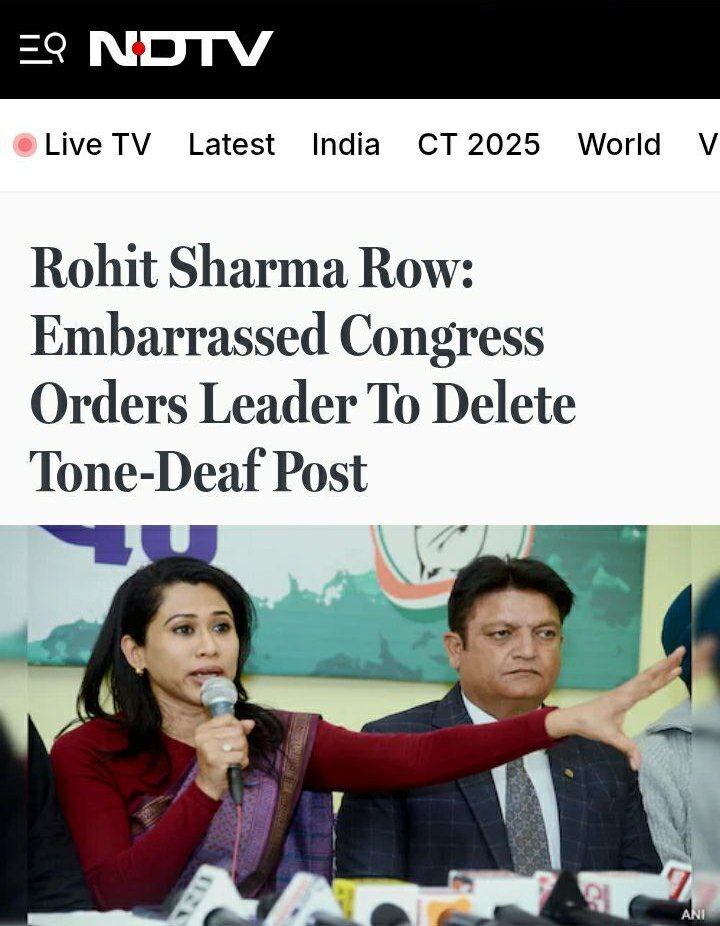Click "Tone-Deaf Post" headline text
This screenshot has width=720, height=926.
click(198, 471)
